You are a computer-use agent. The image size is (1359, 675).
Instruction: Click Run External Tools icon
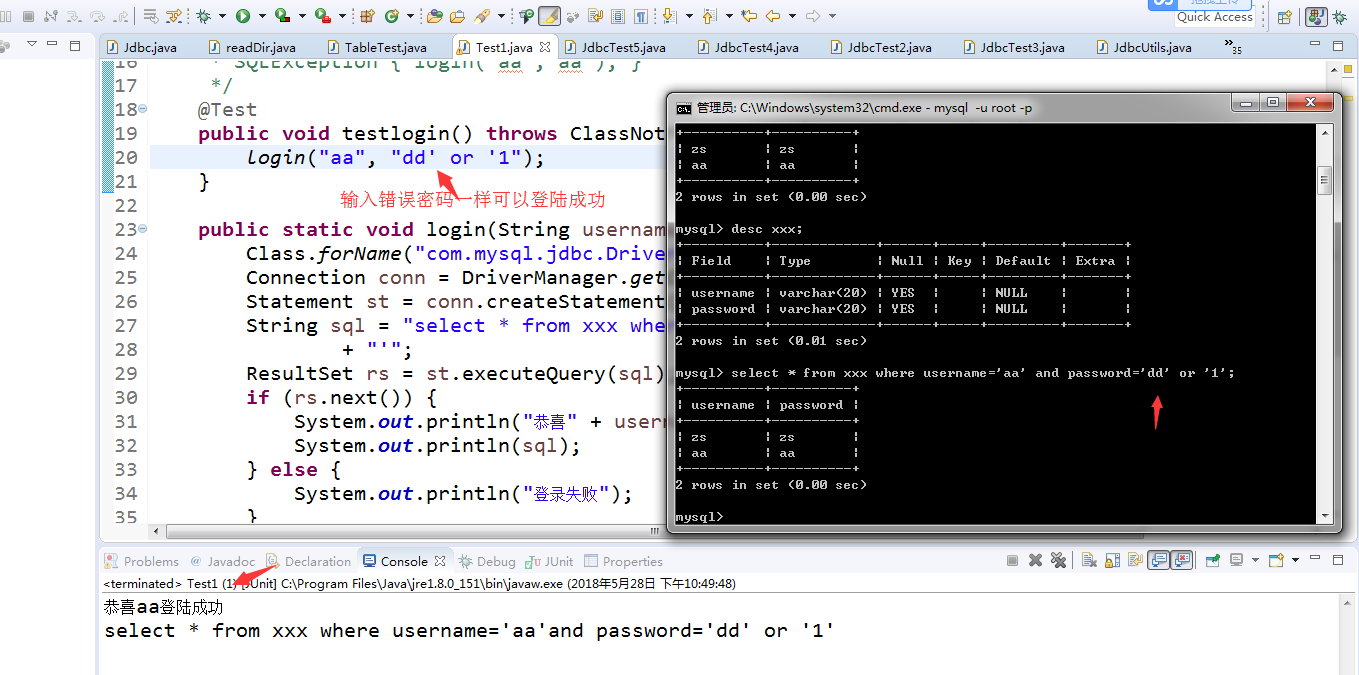[x=322, y=16]
